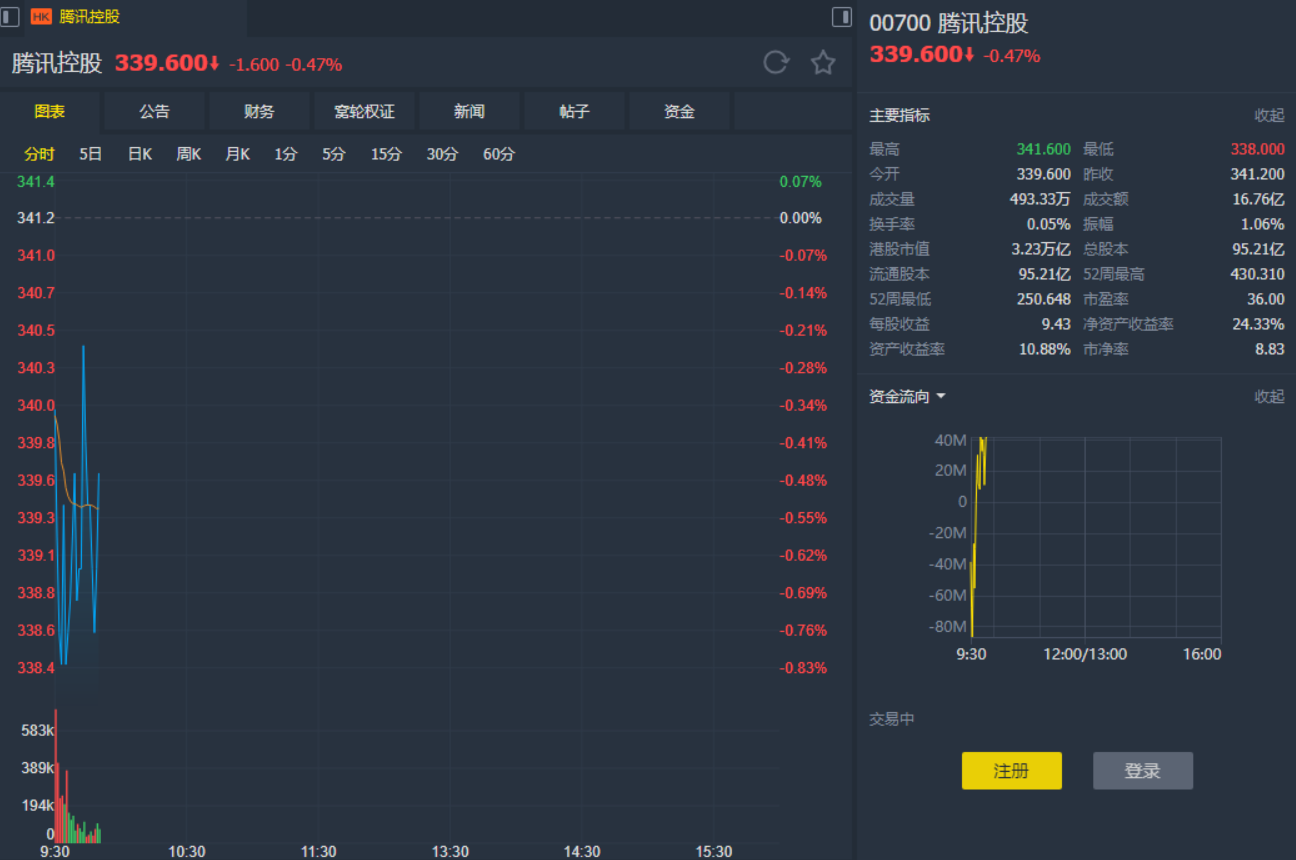The width and height of the screenshot is (1296, 860).
Task: Click the -0.83% axis label
Action: tap(803, 668)
